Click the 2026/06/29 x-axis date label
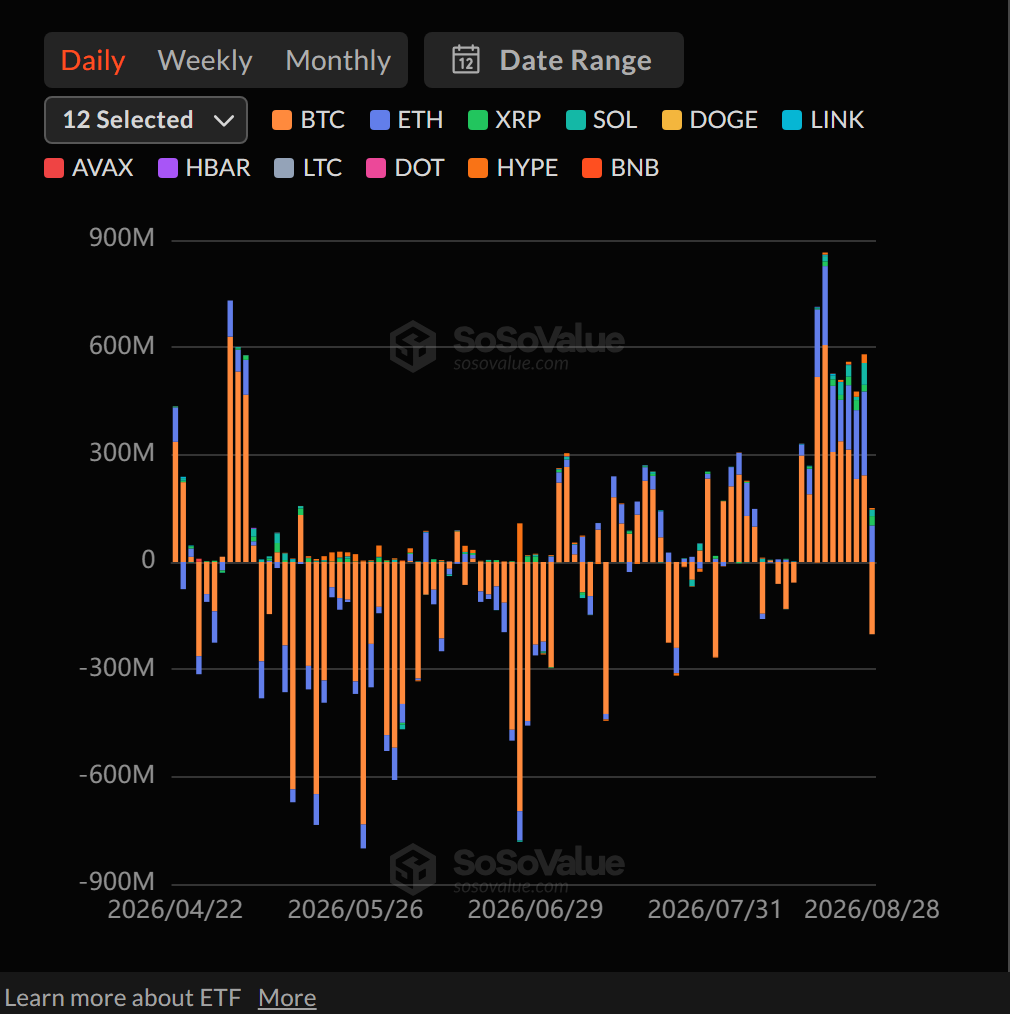The image size is (1010, 1014). (x=535, y=909)
